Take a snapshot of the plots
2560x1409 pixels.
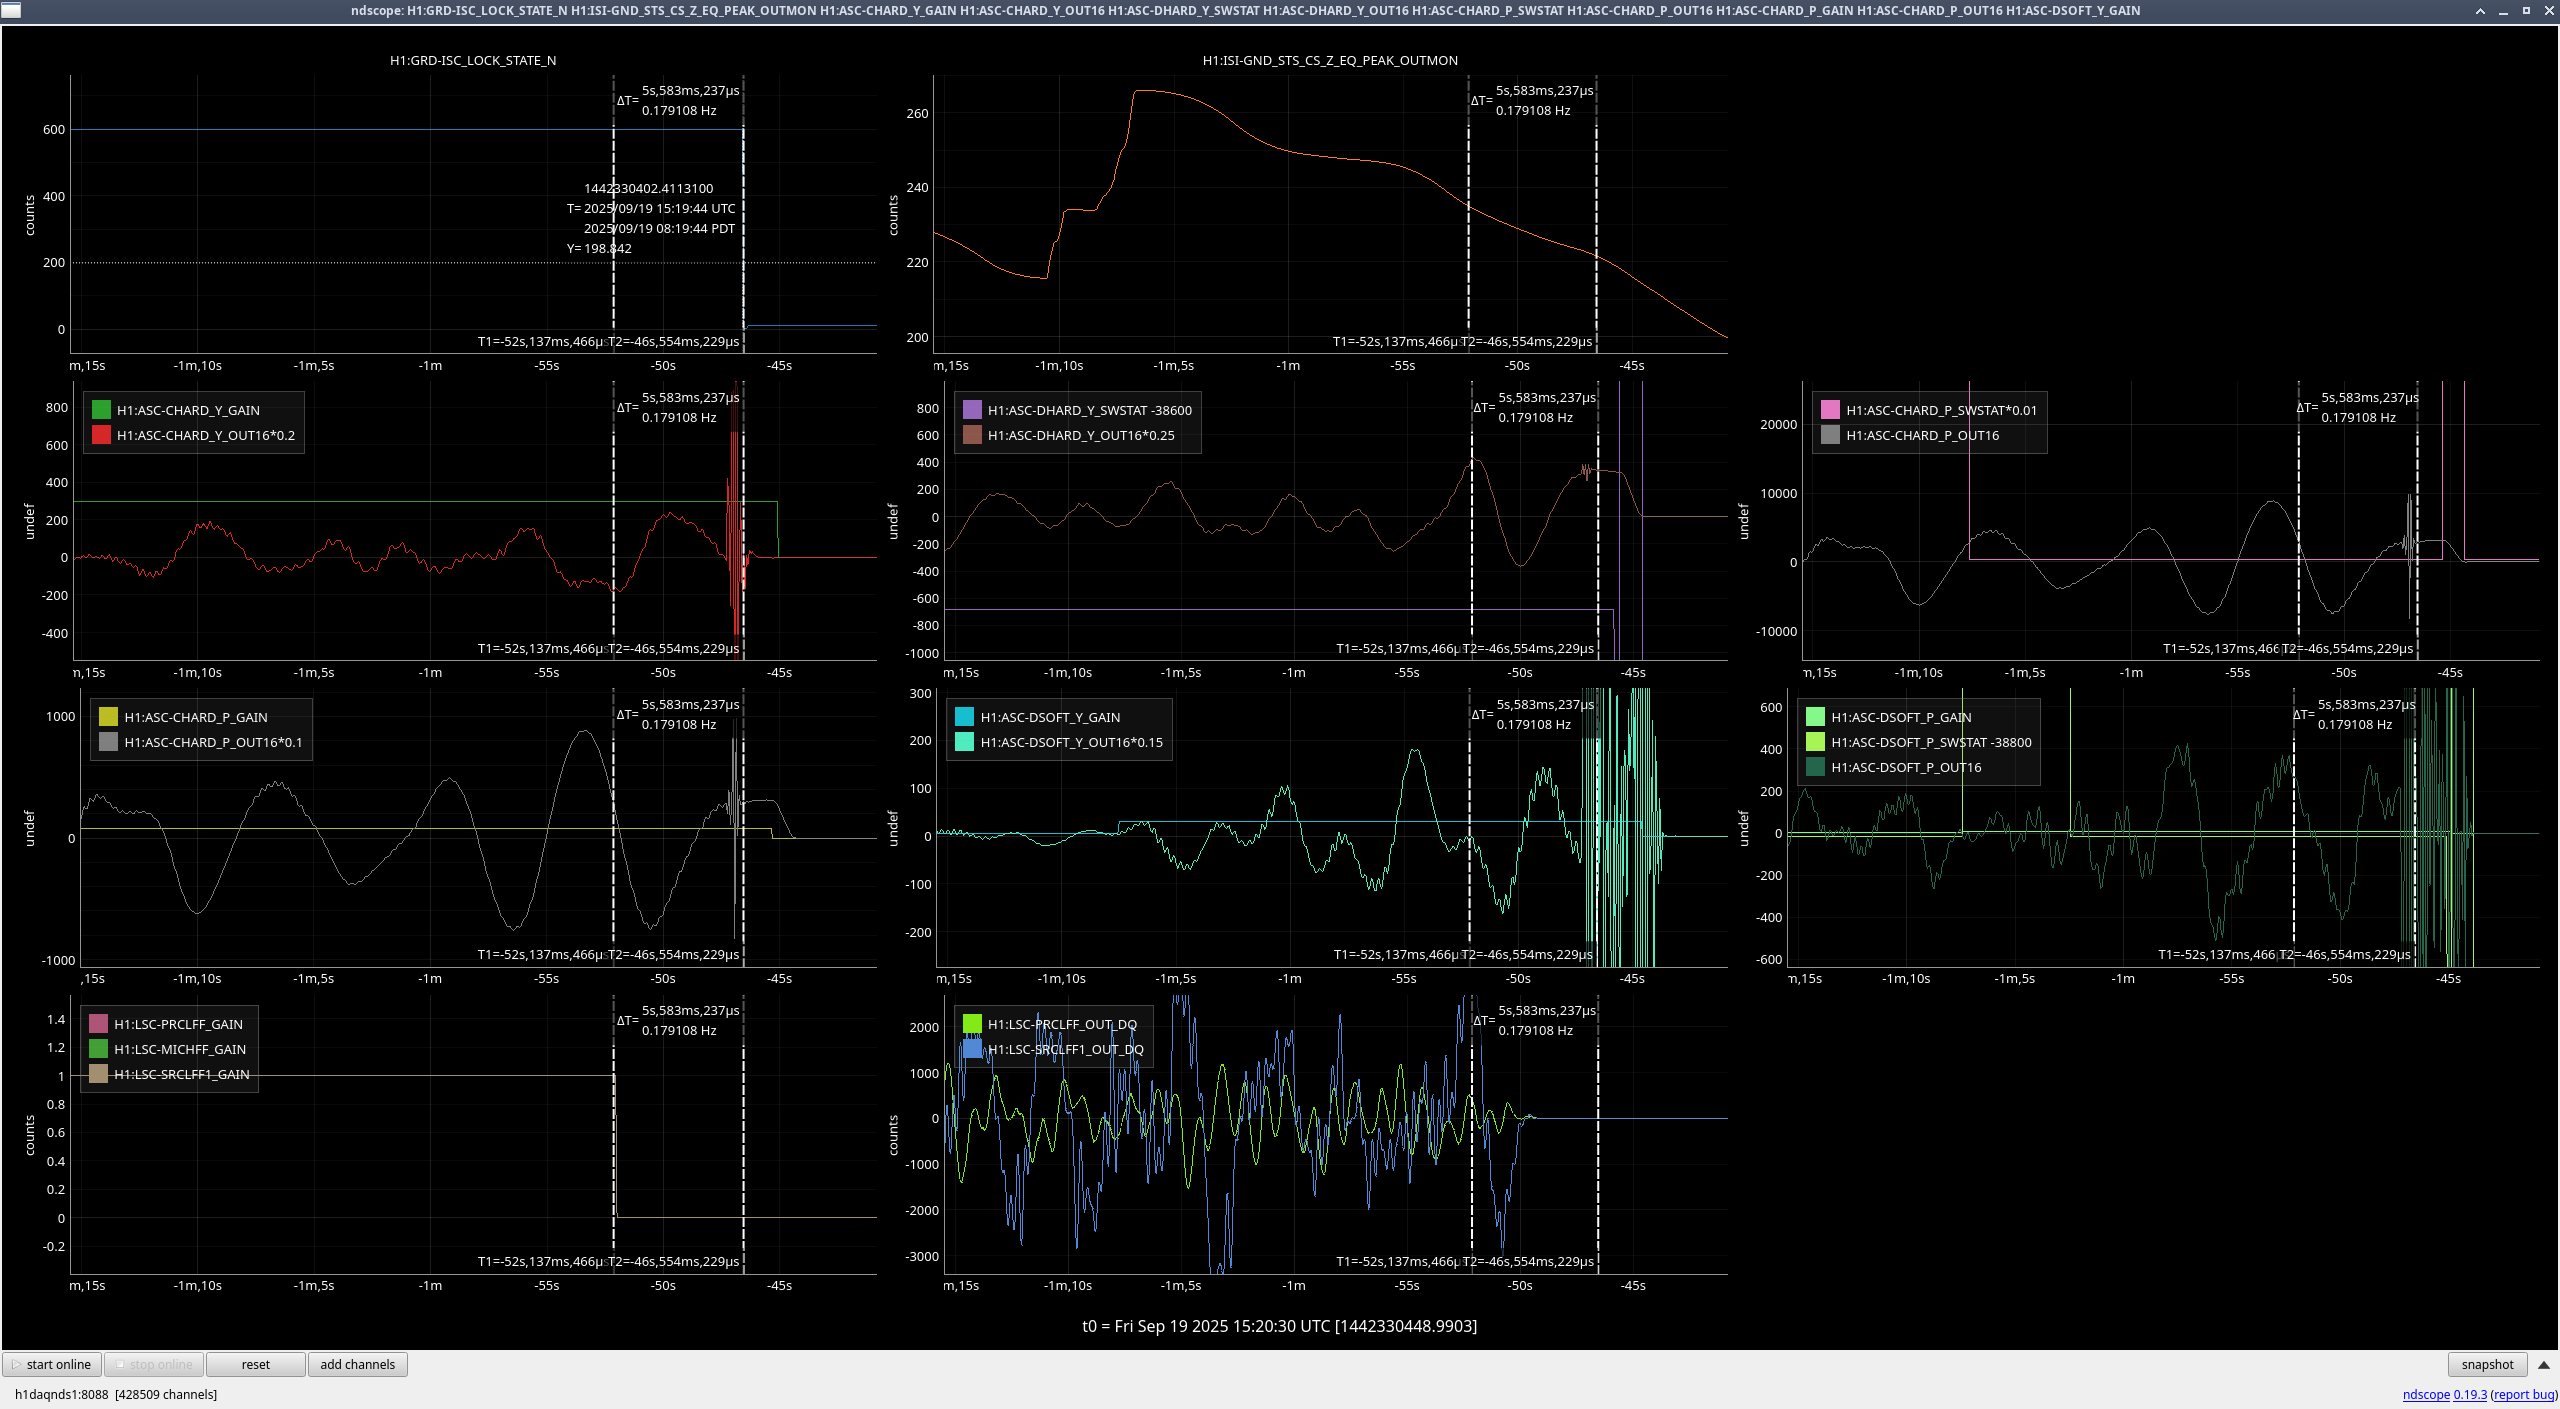click(2486, 1364)
